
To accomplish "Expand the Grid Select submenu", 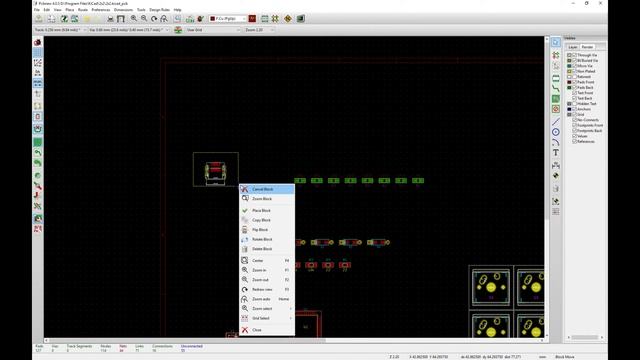I will click(x=267, y=318).
